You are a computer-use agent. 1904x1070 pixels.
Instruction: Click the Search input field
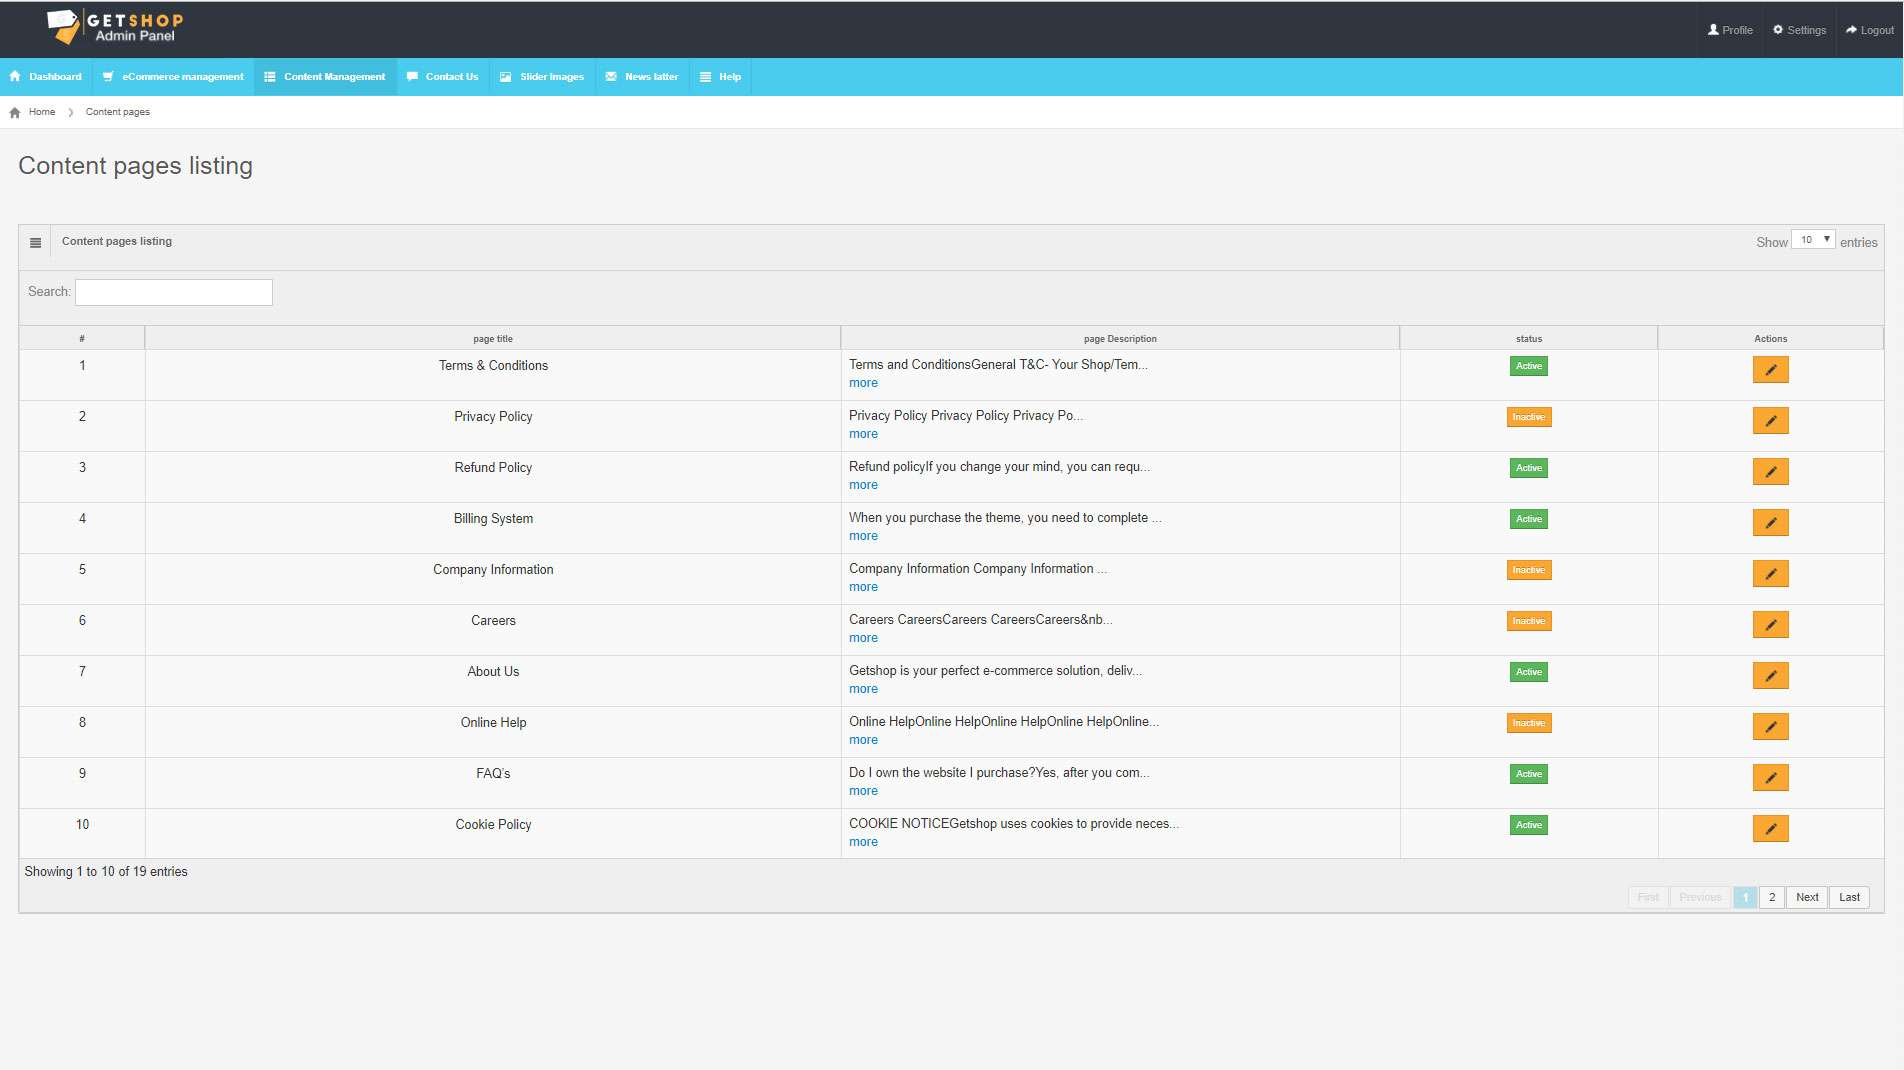pyautogui.click(x=174, y=292)
